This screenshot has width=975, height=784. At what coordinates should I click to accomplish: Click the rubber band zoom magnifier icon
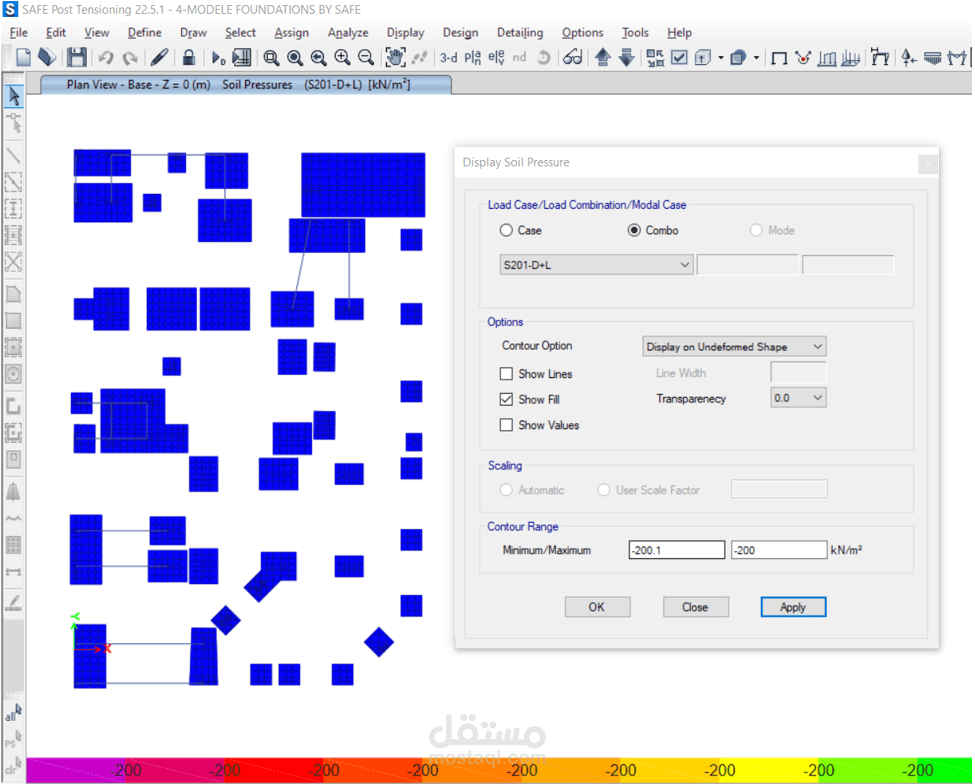point(270,58)
